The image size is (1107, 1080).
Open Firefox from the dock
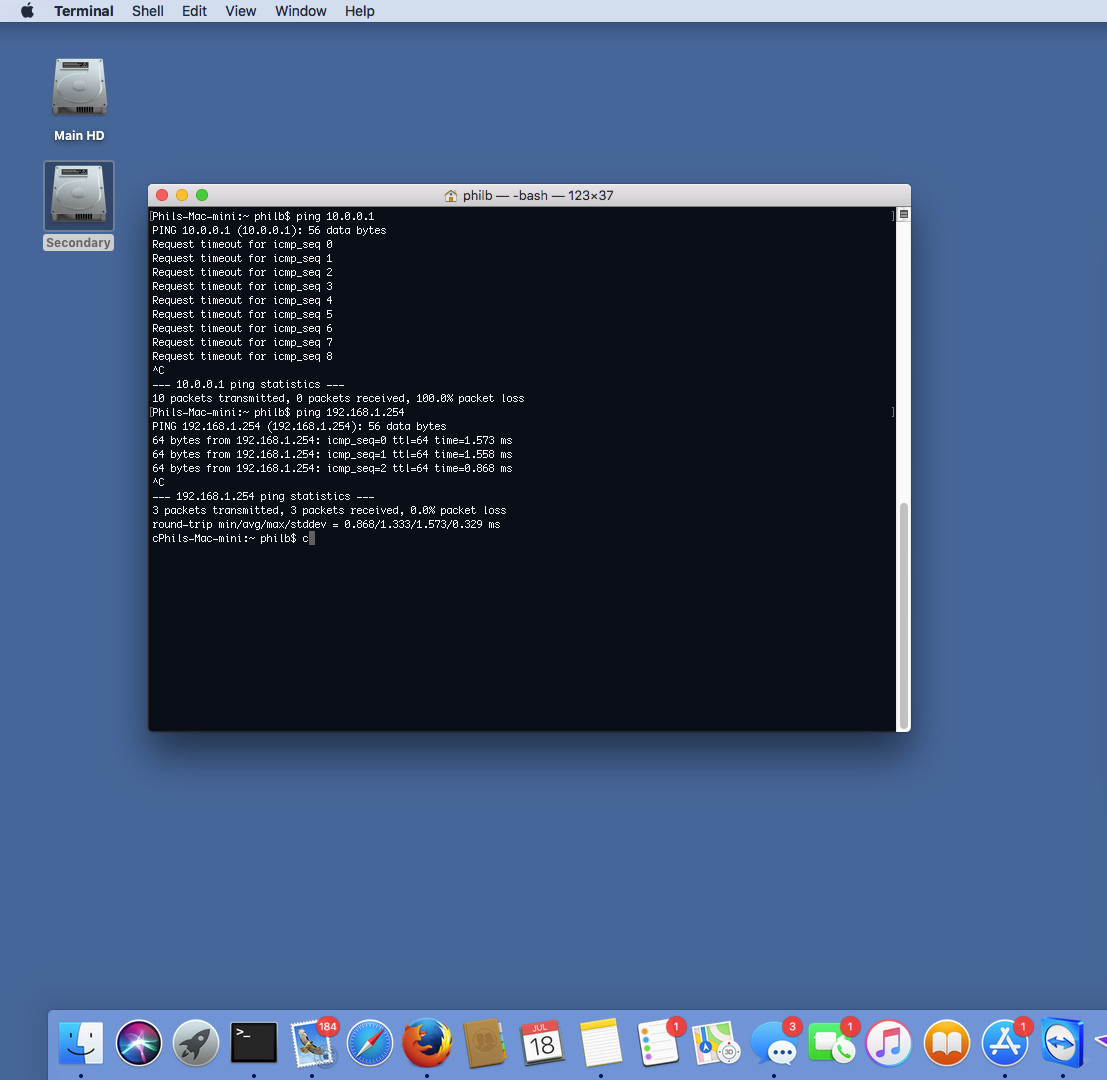tap(427, 1044)
